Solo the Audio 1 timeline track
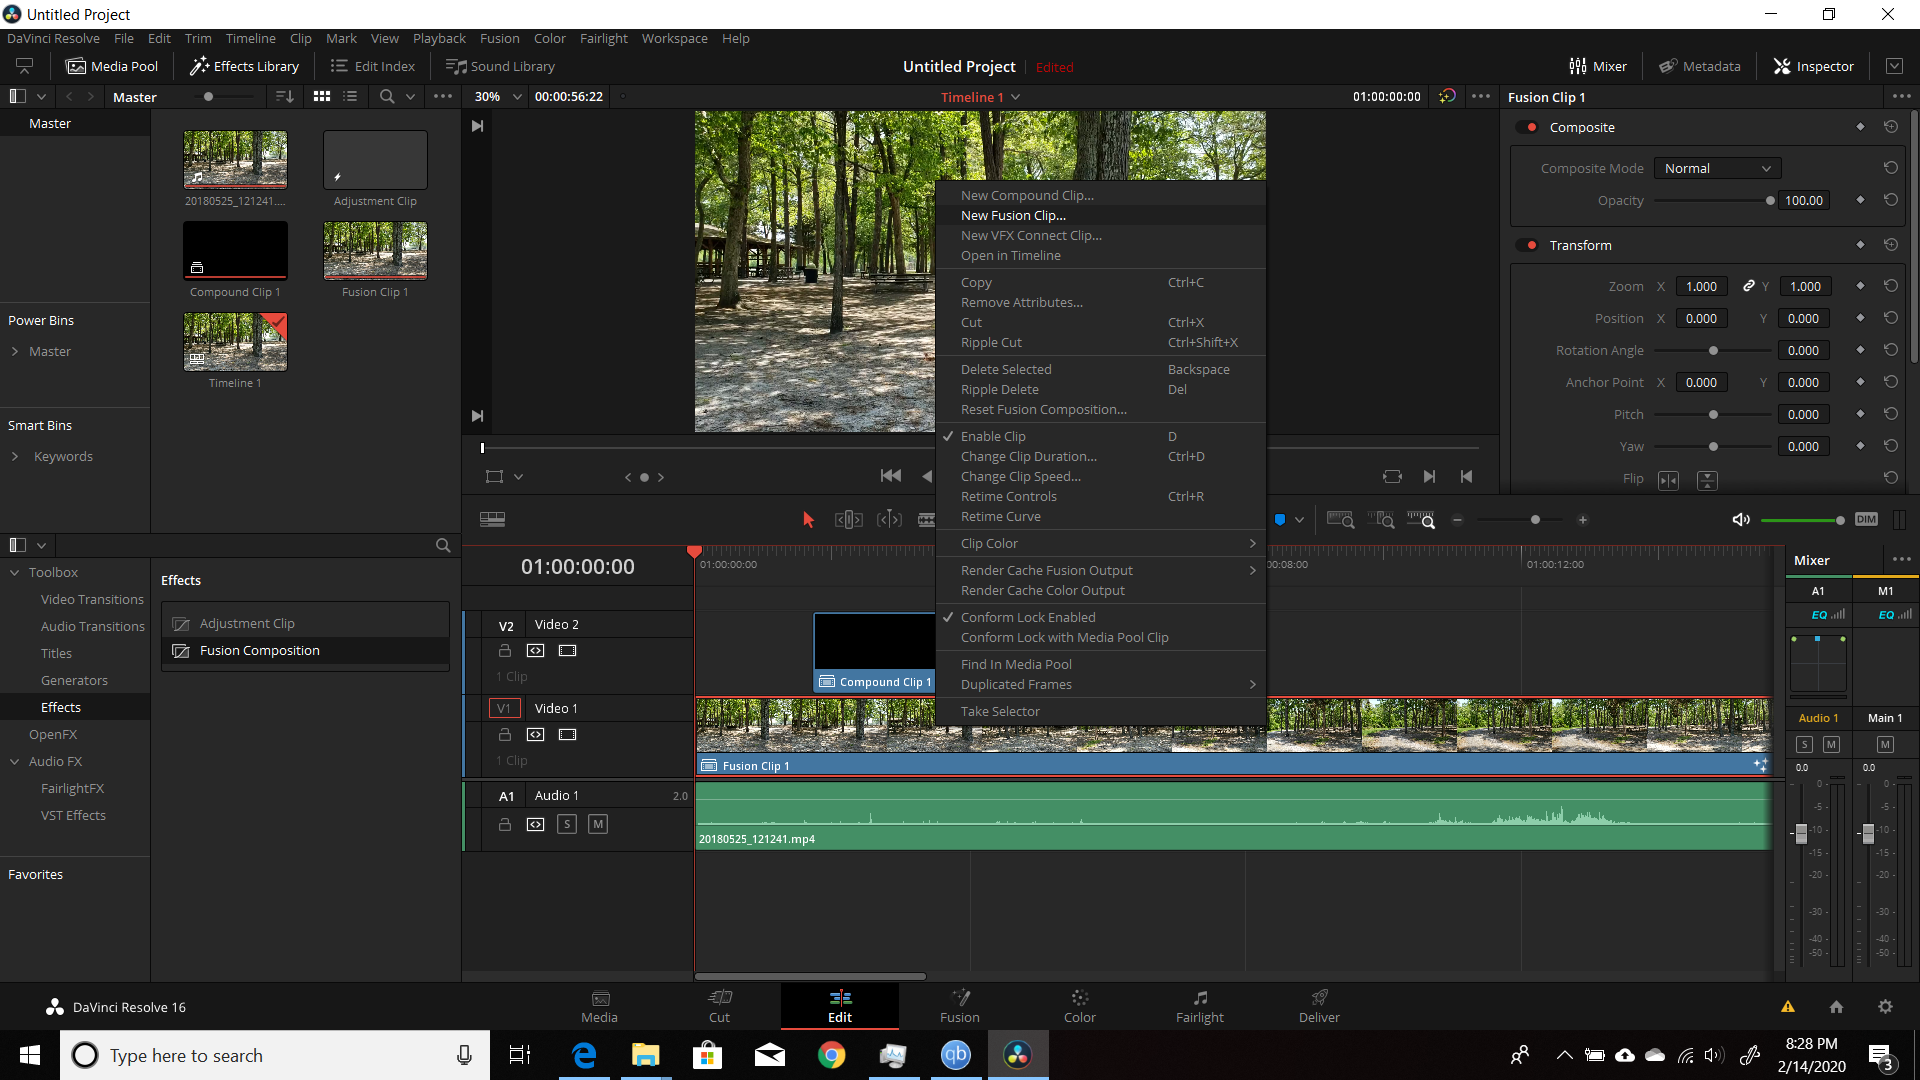Screen dimensions: 1920x1080 tap(567, 824)
